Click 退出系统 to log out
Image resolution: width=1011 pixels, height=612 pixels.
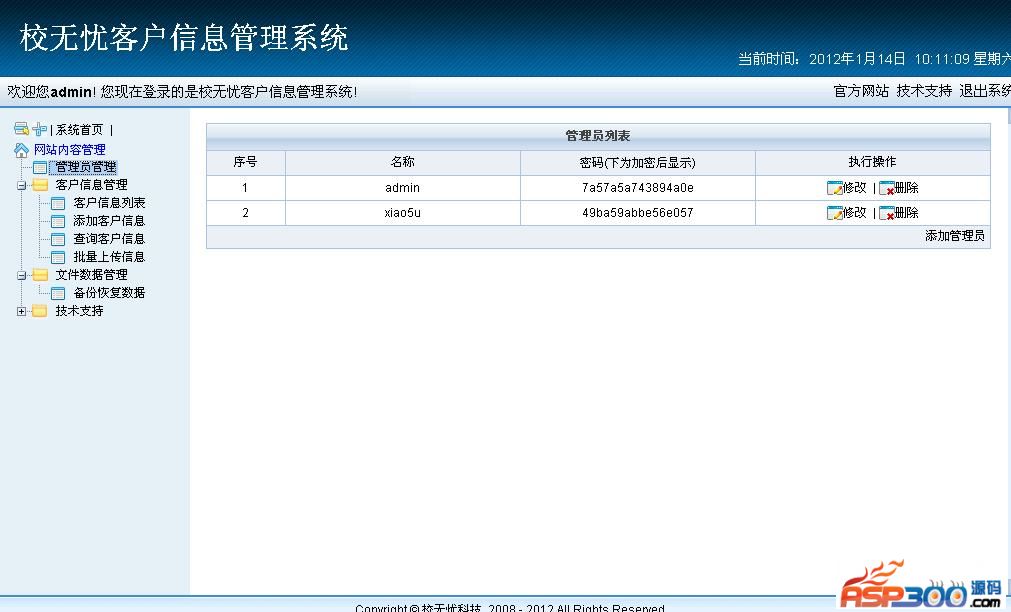click(x=985, y=91)
